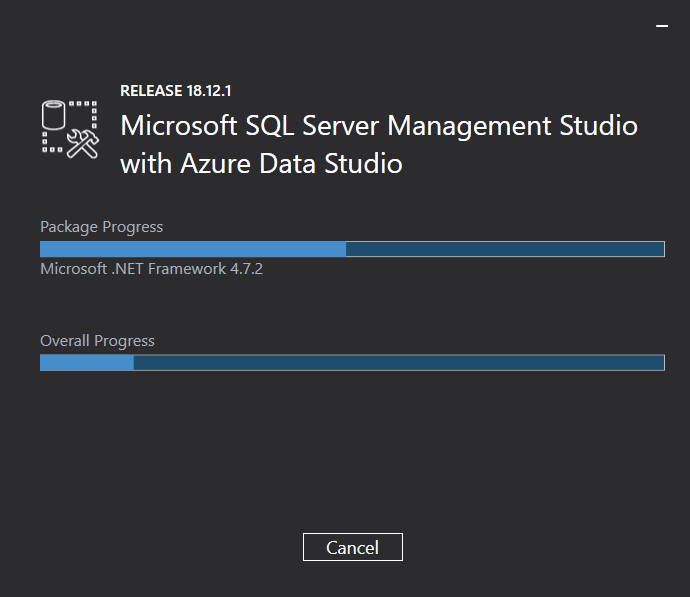Screen dimensions: 690x597
Task: Minimize the installer window
Action: pos(662,26)
